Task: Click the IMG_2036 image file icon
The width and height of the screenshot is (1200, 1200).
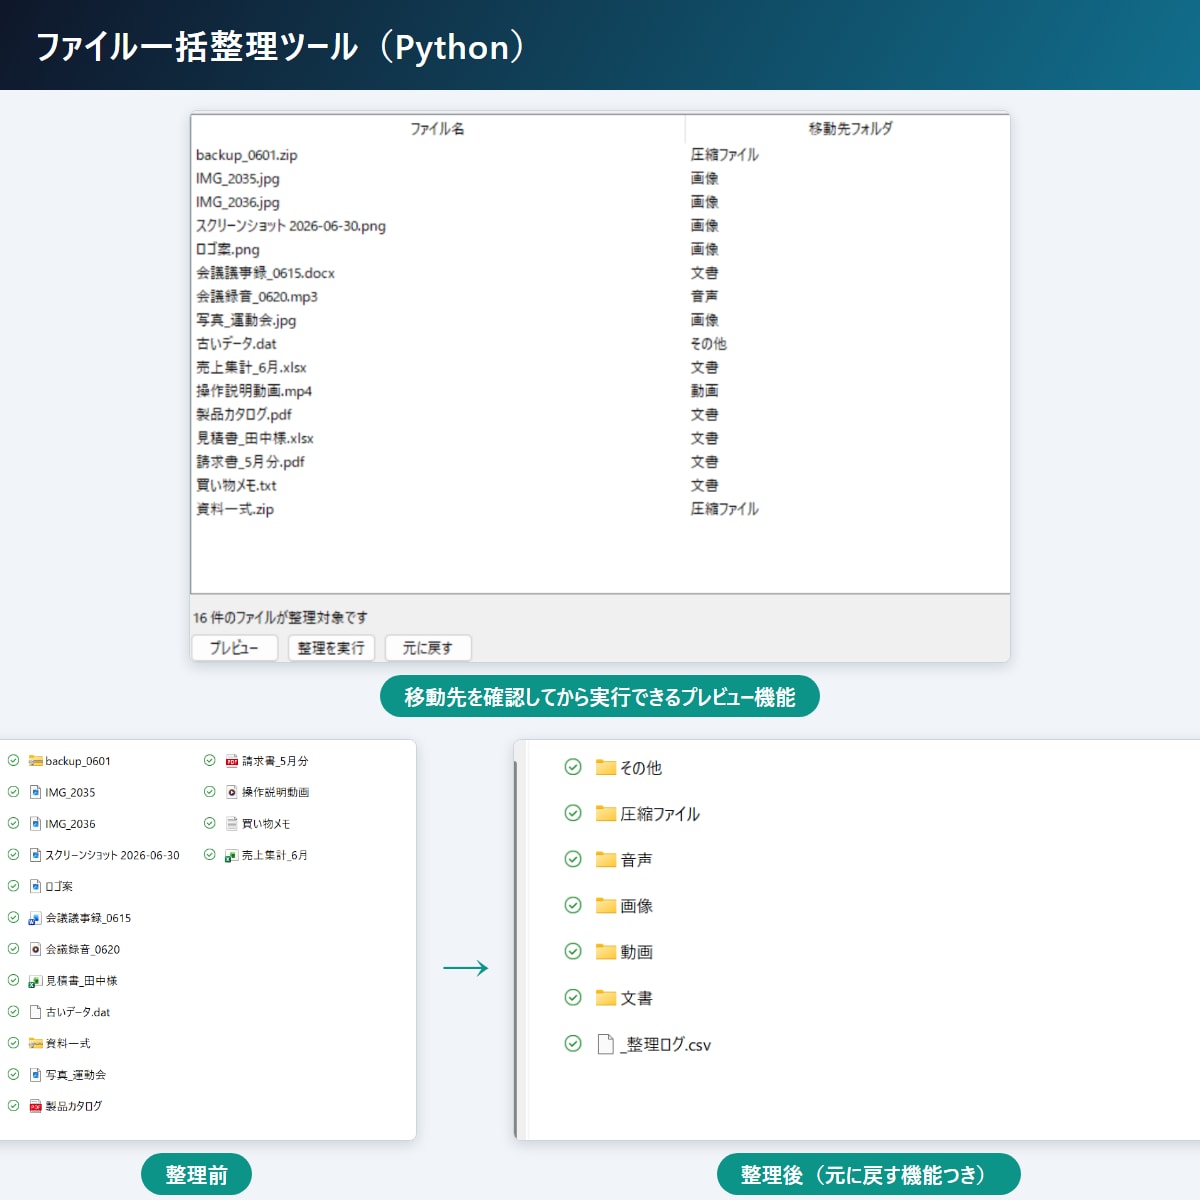Action: click(35, 824)
